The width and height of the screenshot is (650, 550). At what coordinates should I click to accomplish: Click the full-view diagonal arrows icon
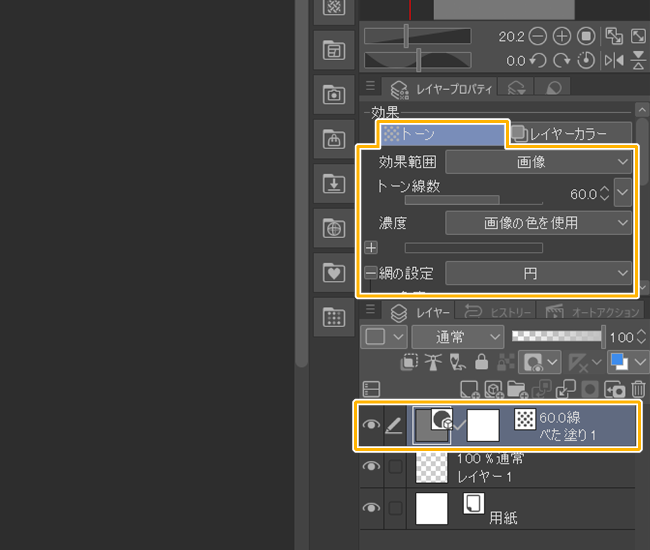coord(638,36)
